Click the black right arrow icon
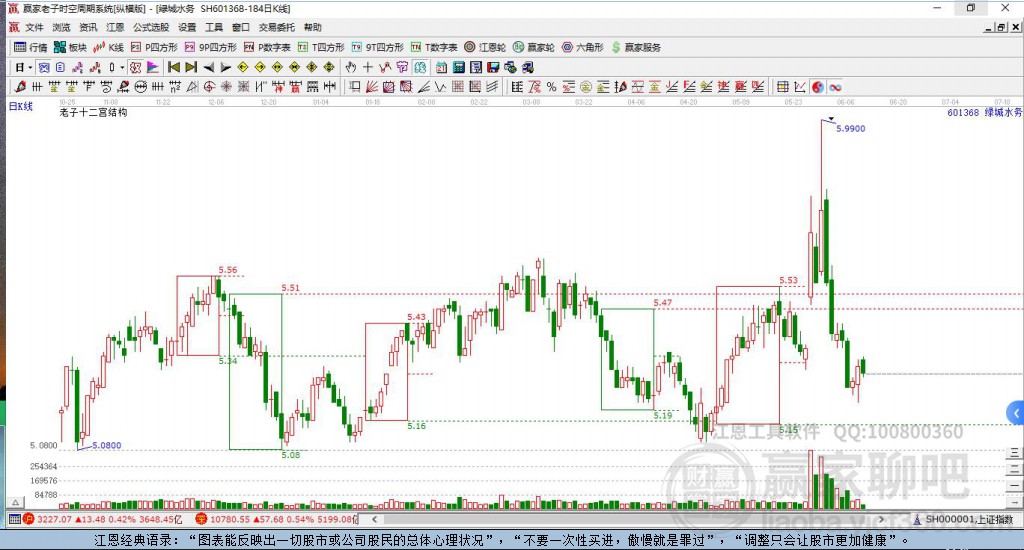Image resolution: width=1024 pixels, height=550 pixels. click(x=225, y=67)
